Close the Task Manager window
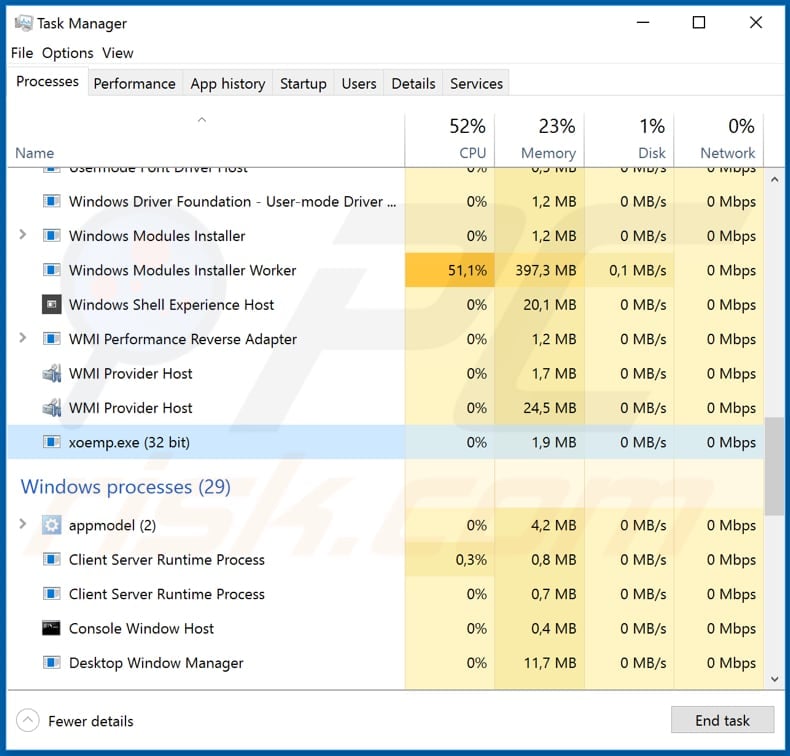 coord(755,22)
